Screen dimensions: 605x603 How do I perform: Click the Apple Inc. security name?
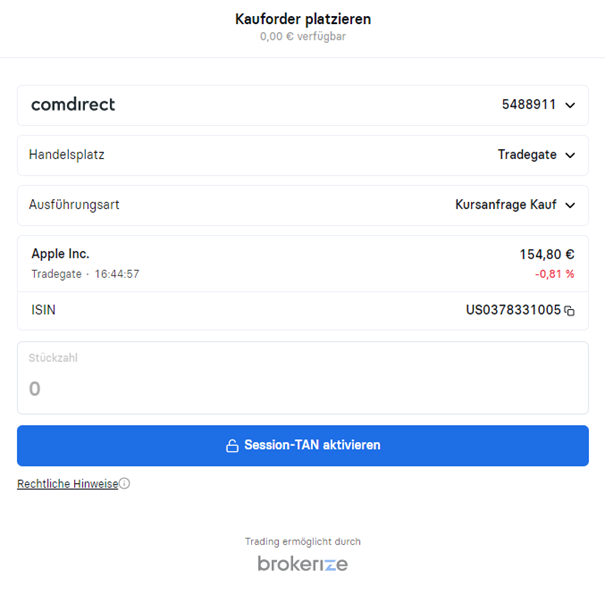click(x=60, y=254)
